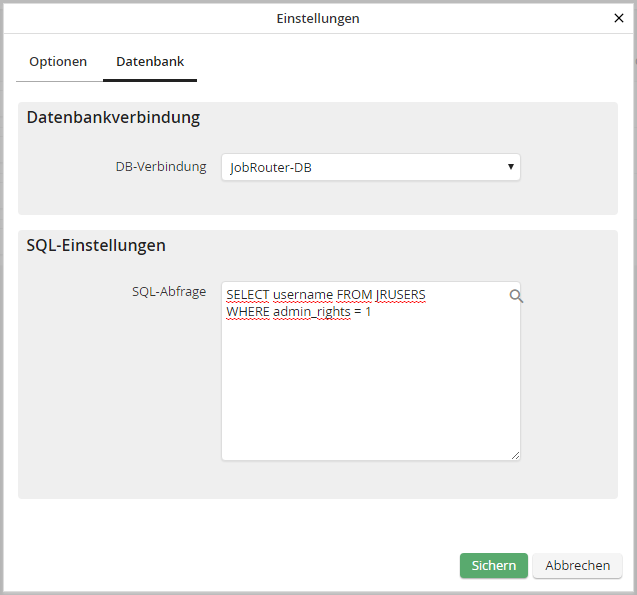Click the word username in the query

(x=303, y=295)
